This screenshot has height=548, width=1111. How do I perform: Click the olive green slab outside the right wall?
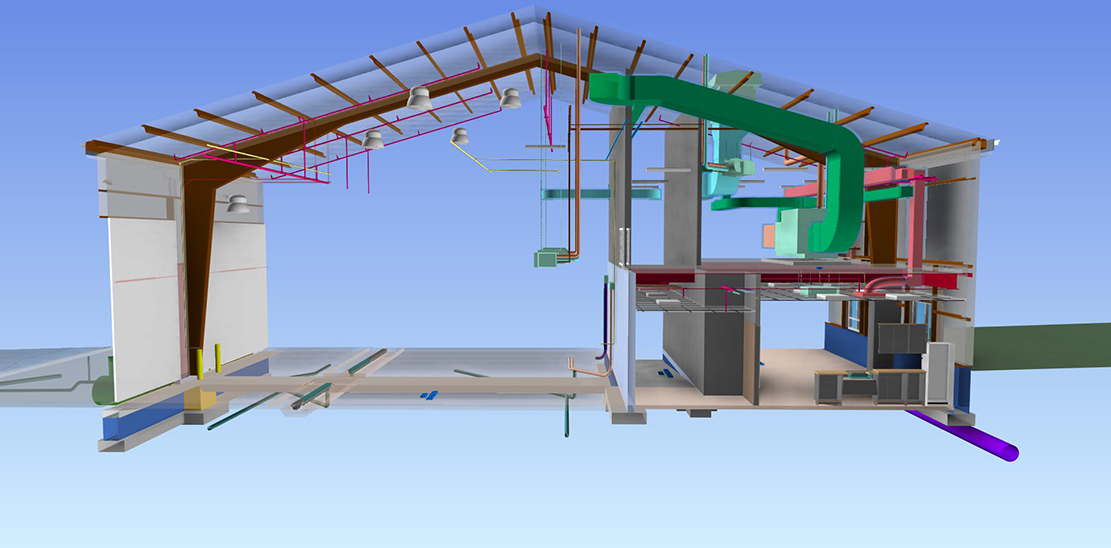tap(1040, 347)
